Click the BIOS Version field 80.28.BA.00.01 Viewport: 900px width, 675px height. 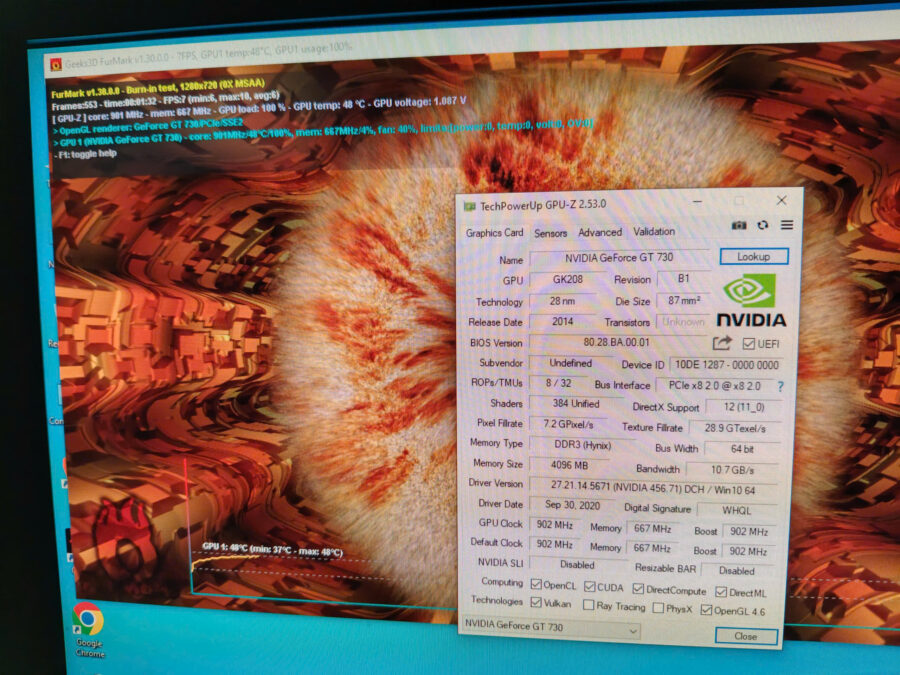tap(617, 343)
